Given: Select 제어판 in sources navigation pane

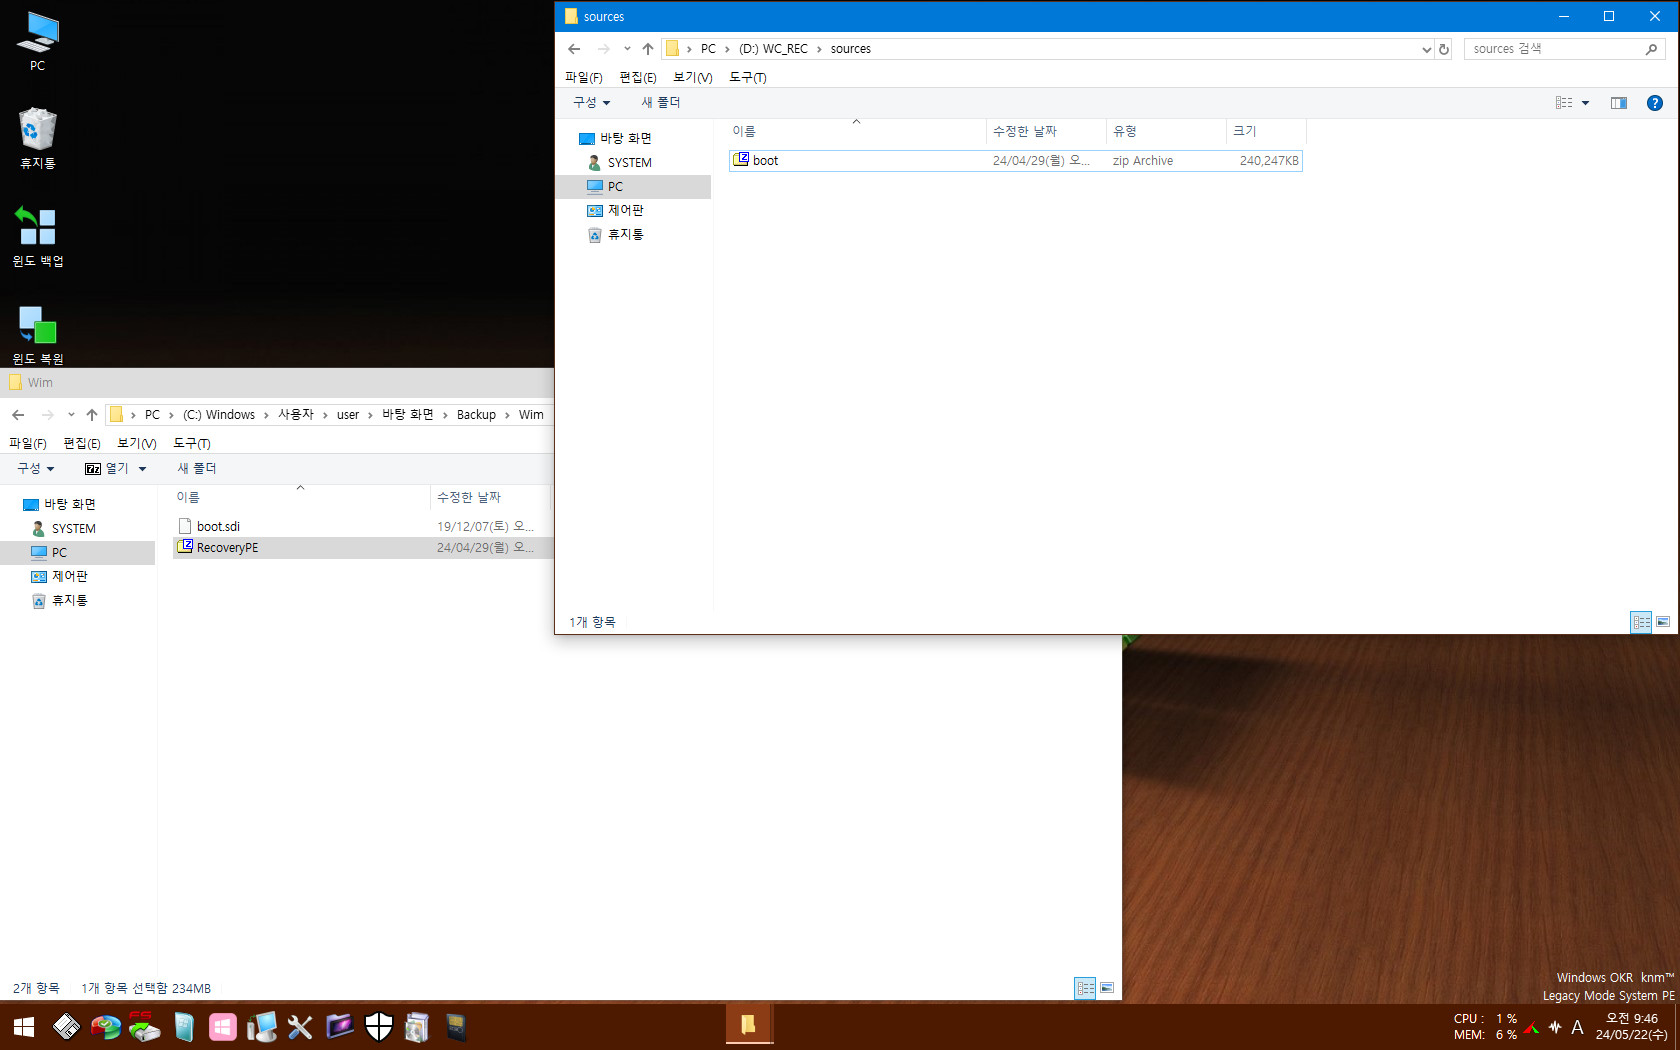Looking at the screenshot, I should [x=626, y=211].
